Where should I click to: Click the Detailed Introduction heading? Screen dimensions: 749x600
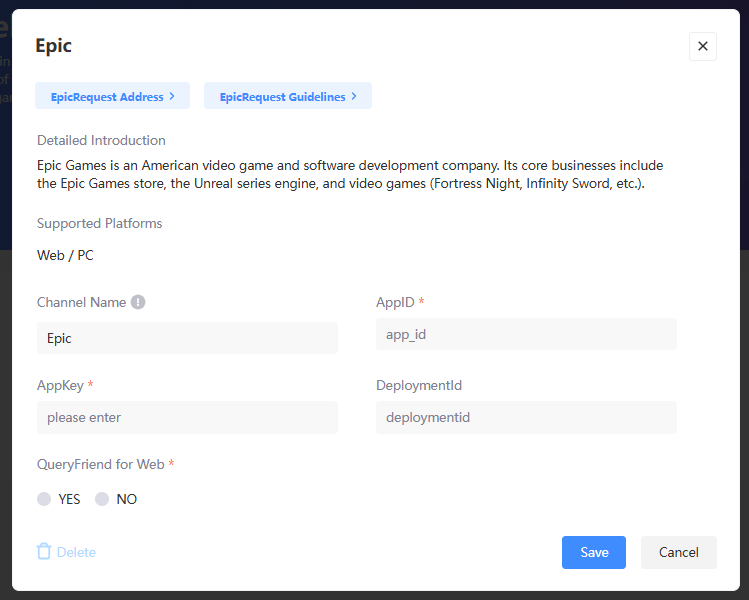click(x=101, y=140)
